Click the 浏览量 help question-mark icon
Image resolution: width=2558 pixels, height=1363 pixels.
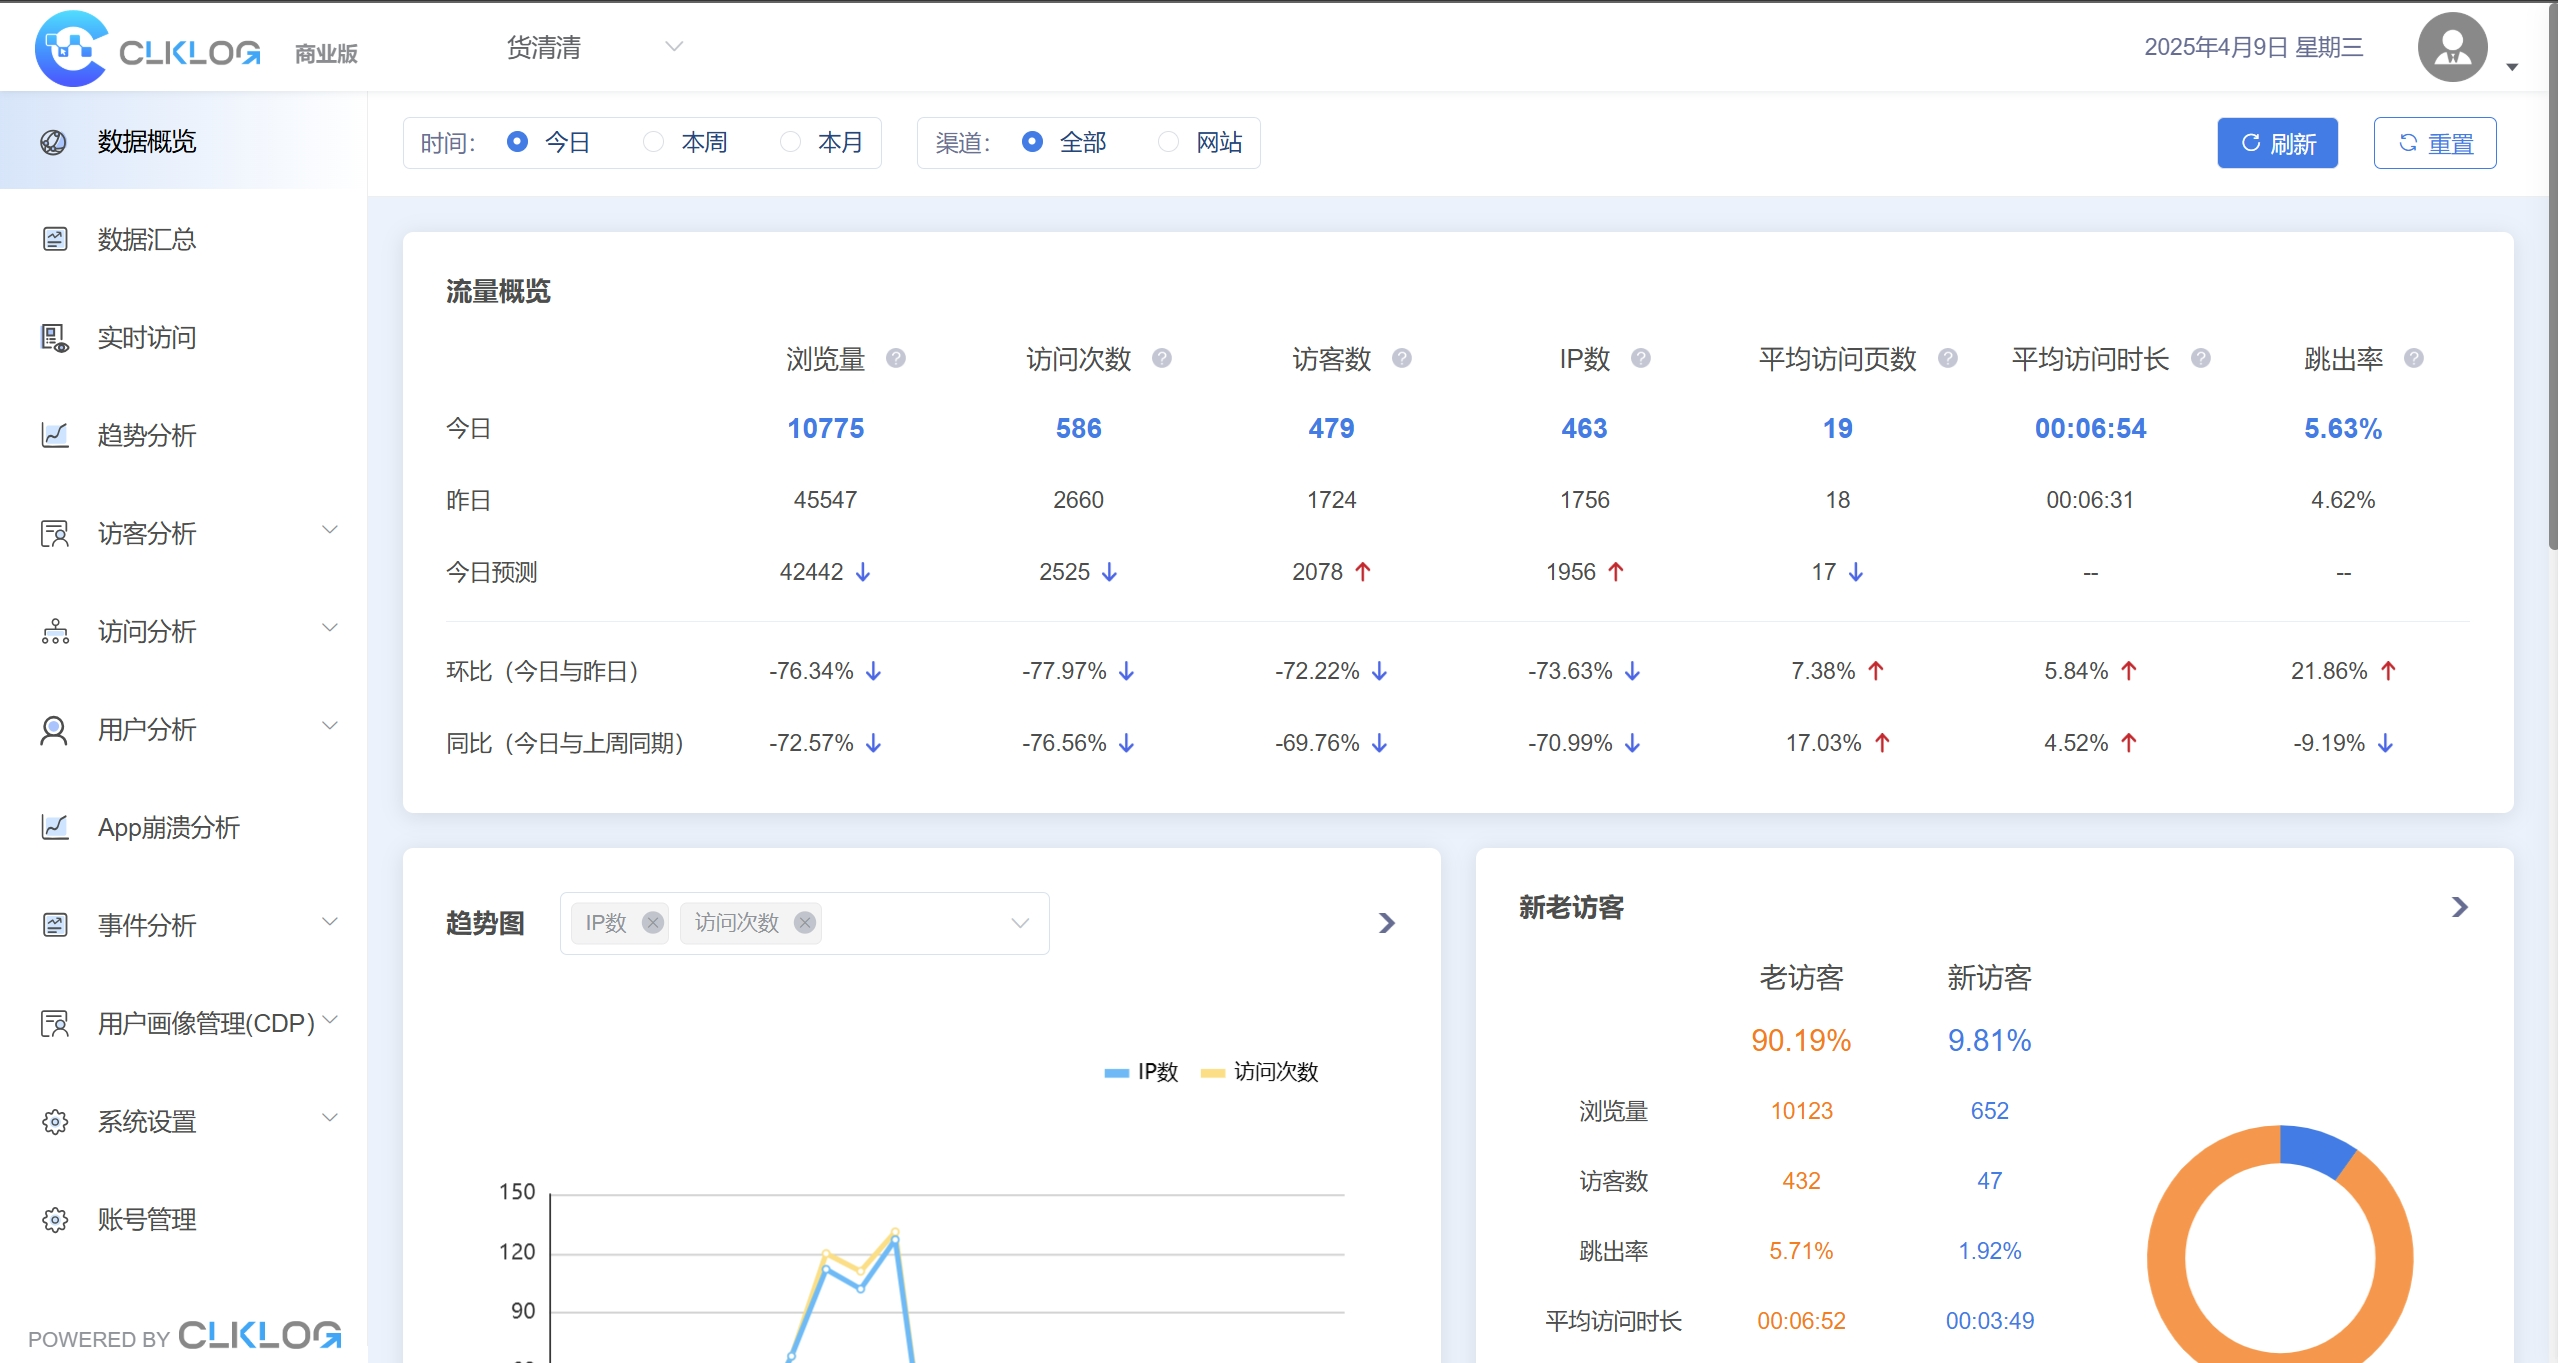click(897, 358)
